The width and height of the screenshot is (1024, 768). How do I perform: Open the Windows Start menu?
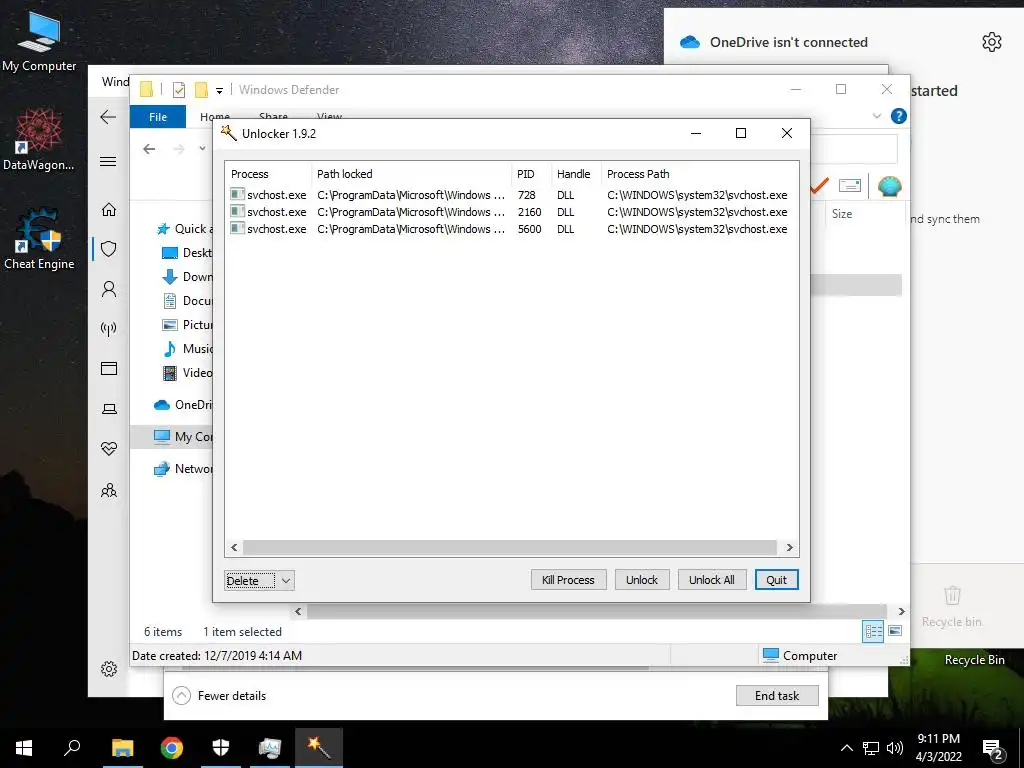(24, 748)
